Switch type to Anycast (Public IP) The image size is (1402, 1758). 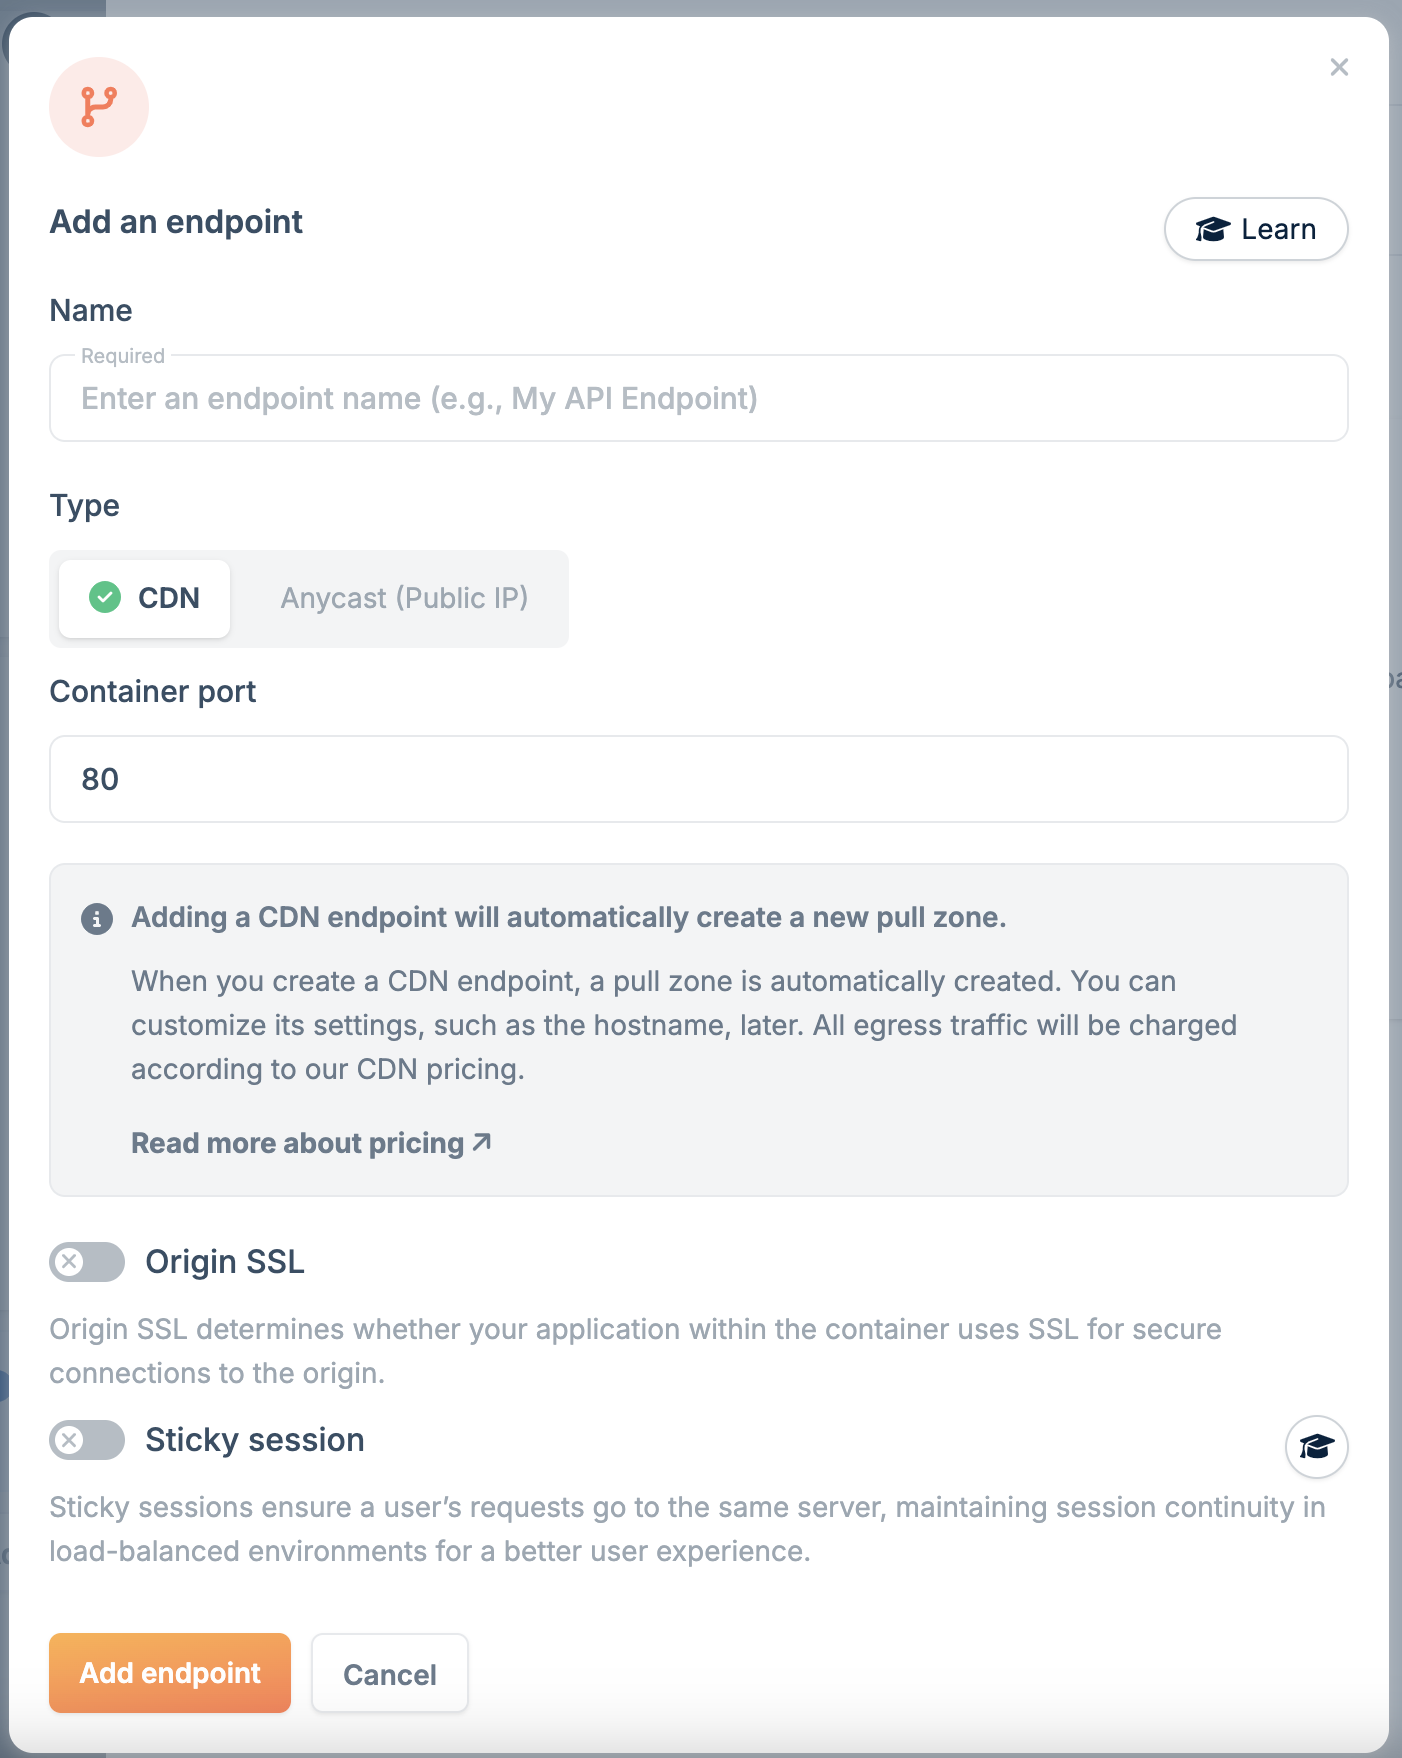point(404,598)
